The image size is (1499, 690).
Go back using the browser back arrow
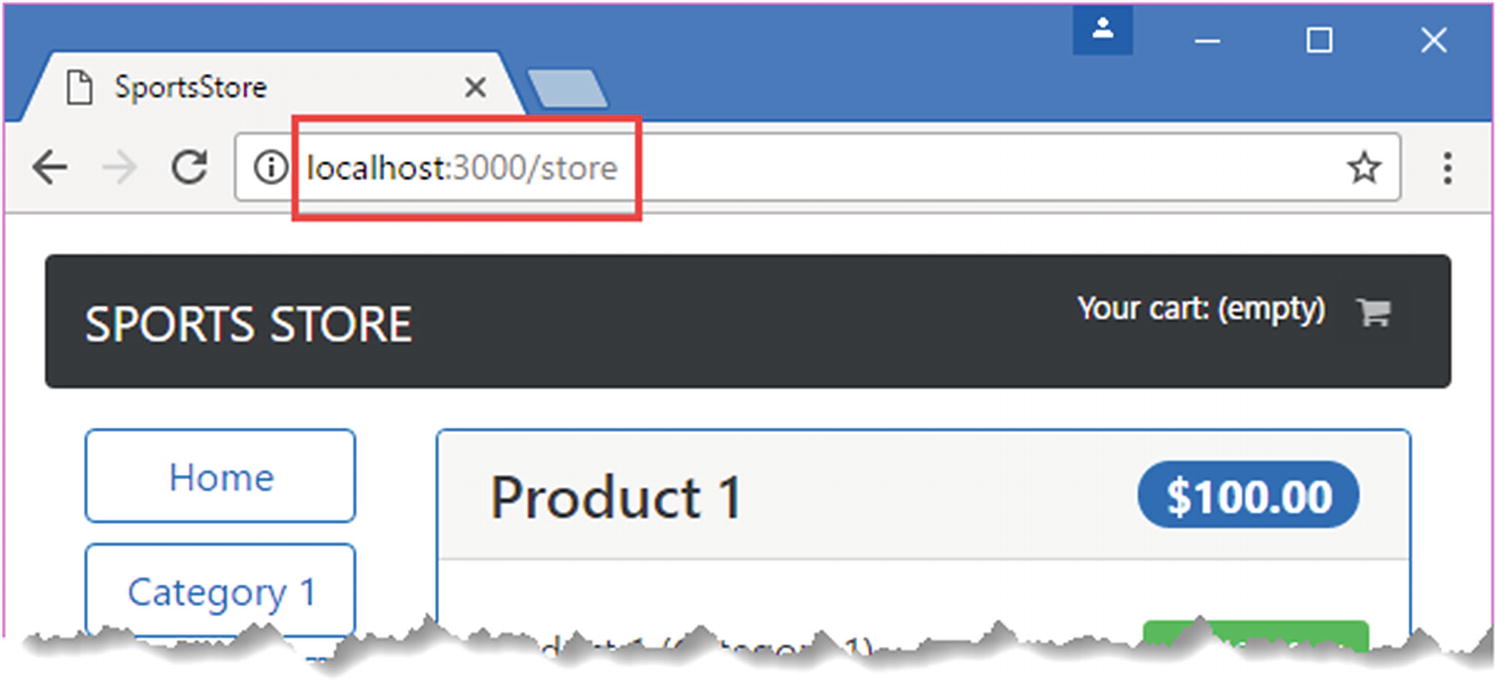50,169
